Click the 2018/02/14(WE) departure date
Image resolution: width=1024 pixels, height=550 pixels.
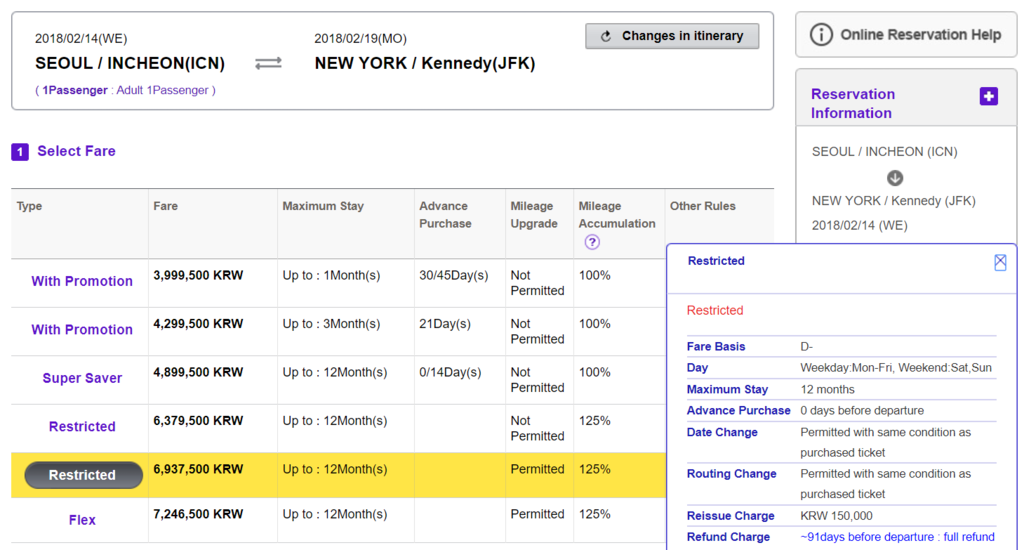pyautogui.click(x=81, y=39)
